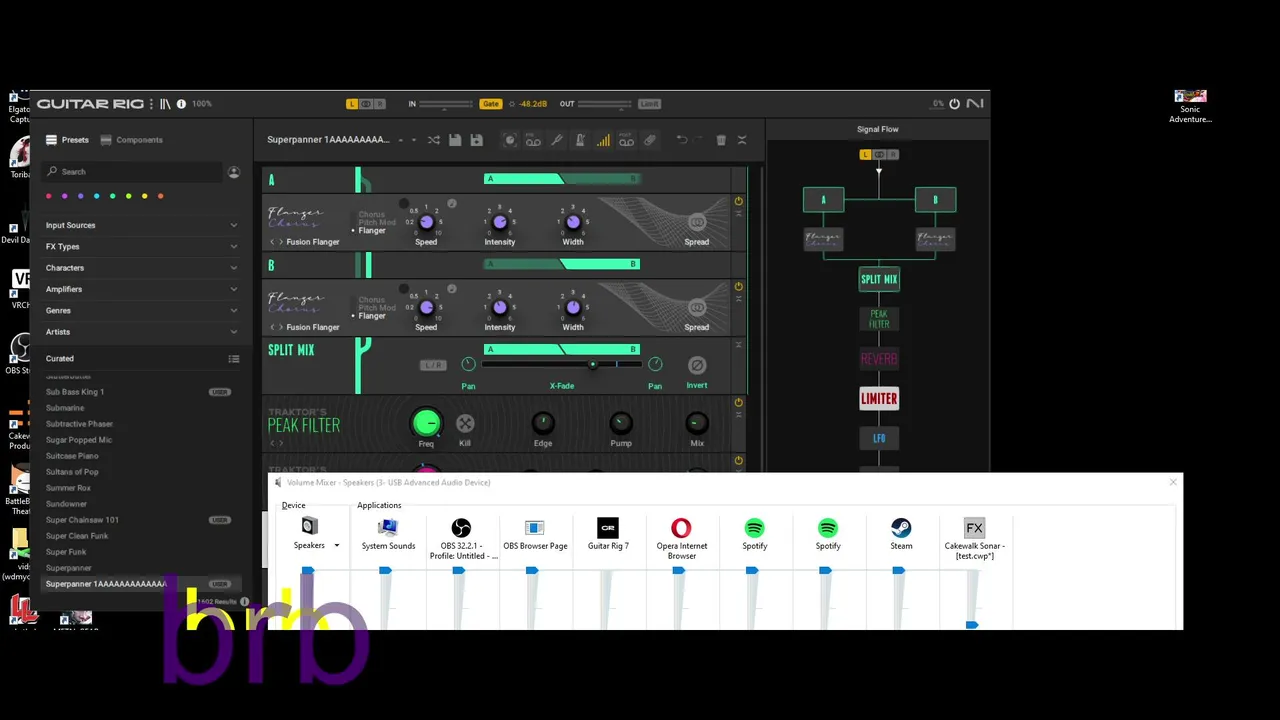Save the current preset
The width and height of the screenshot is (1280, 720).
click(455, 140)
